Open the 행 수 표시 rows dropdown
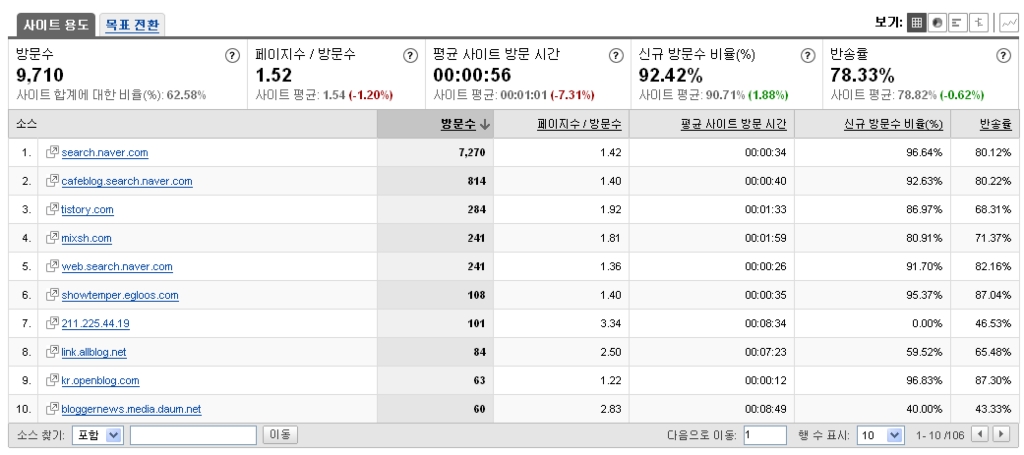This screenshot has width=1024, height=455. 881,435
